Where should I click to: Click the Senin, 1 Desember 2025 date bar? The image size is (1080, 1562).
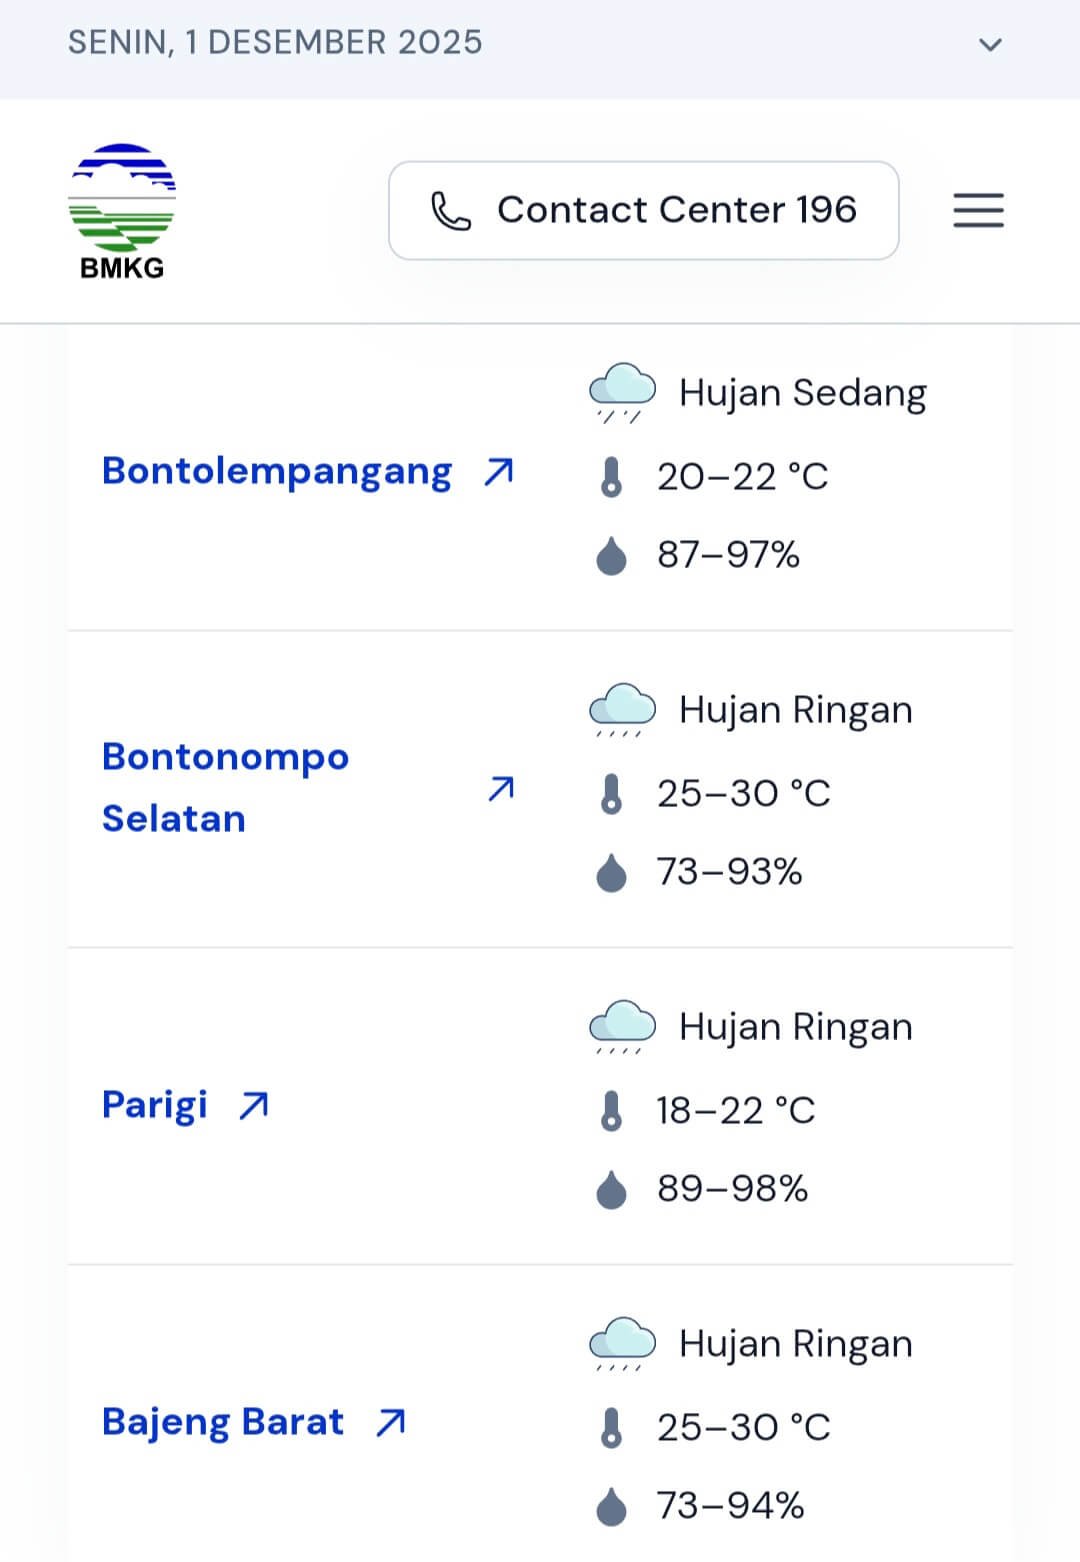(275, 43)
